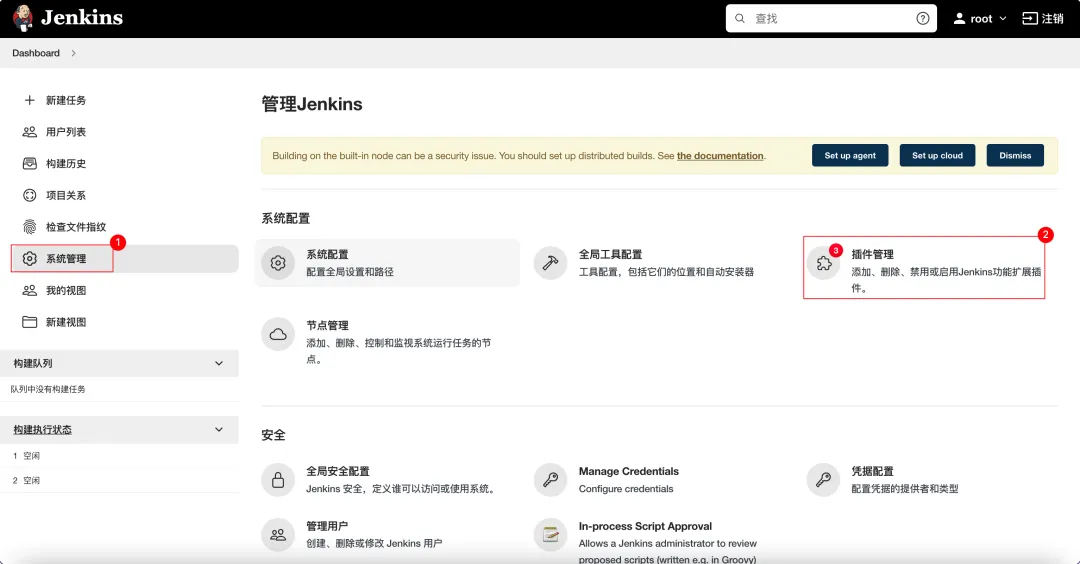
Task: Click the key icon of 凭据配置
Action: [x=823, y=480]
